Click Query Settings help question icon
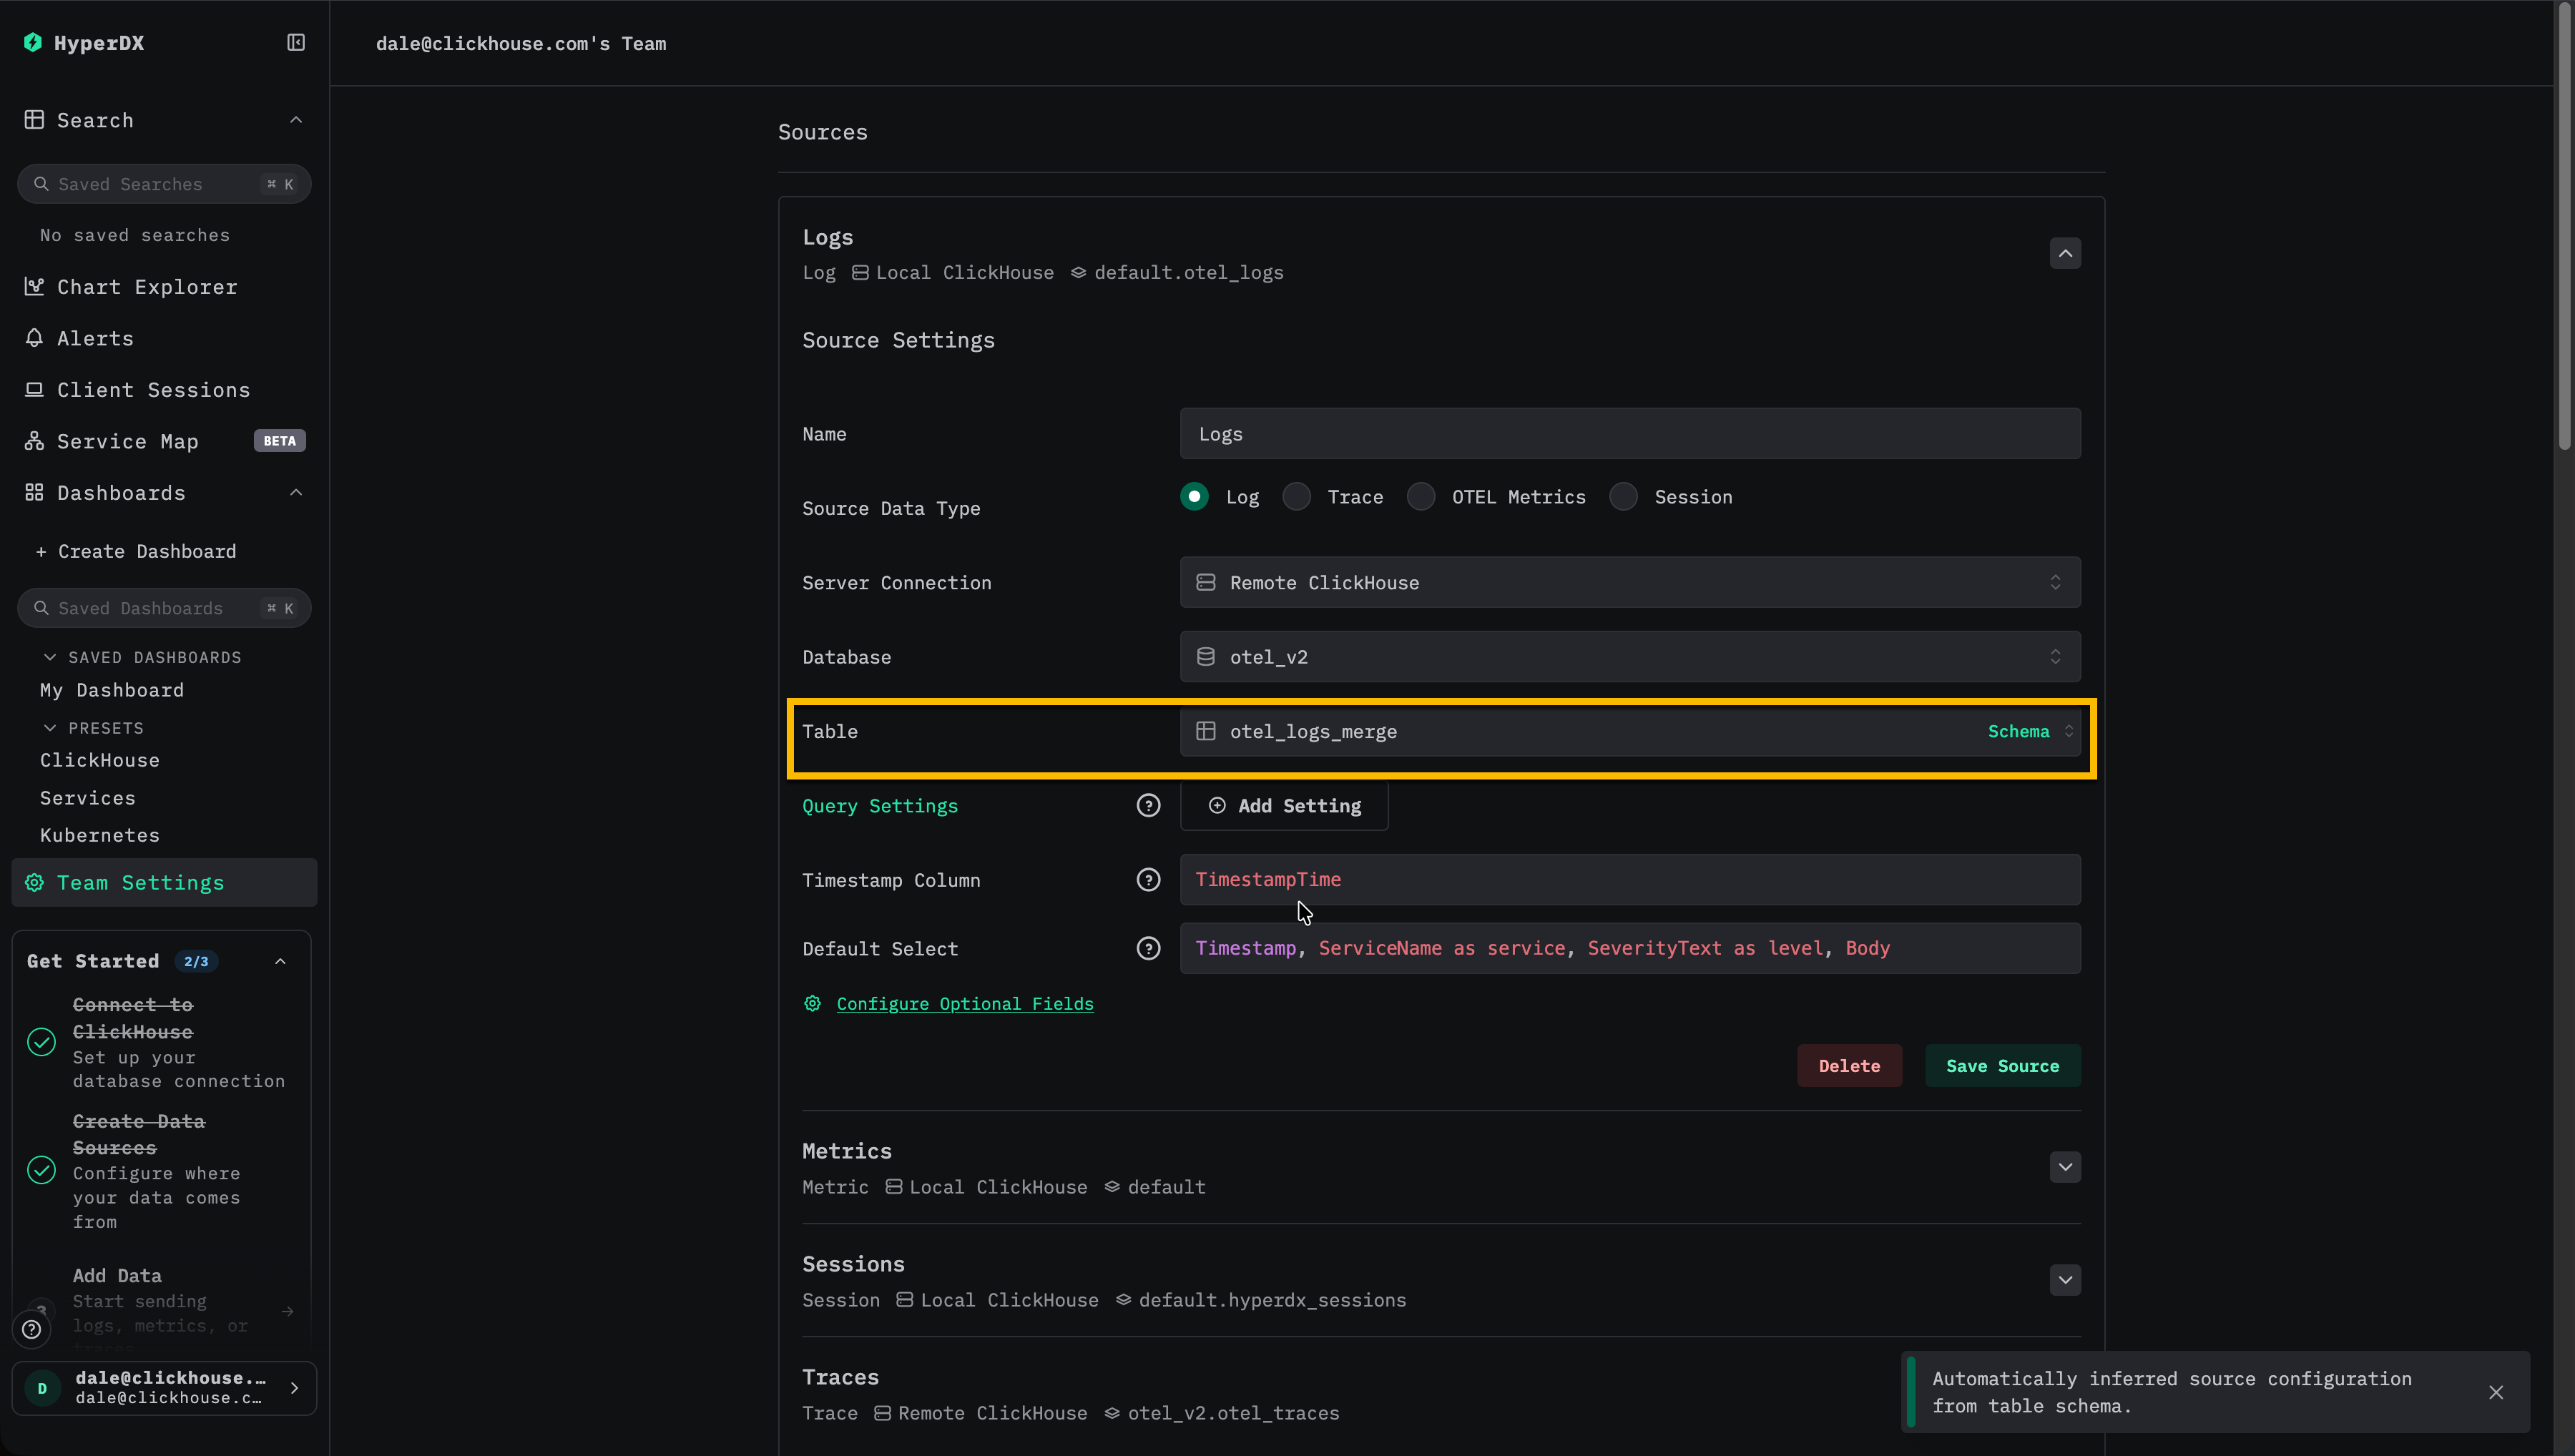The width and height of the screenshot is (2575, 1456). coord(1148,806)
